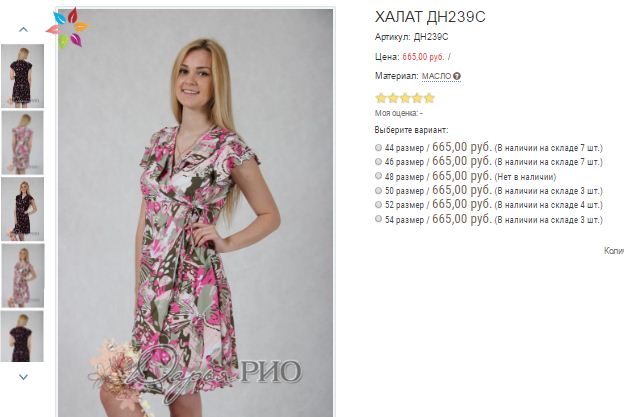Select the 50 размер option
This screenshot has width=624, height=417.
coord(378,191)
